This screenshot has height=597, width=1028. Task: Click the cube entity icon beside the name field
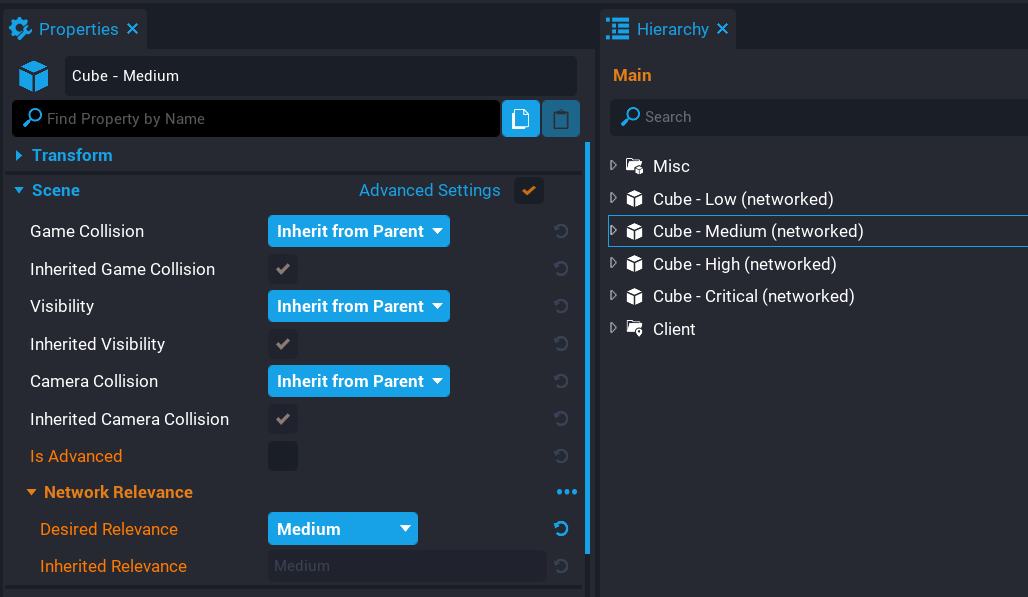[33, 75]
